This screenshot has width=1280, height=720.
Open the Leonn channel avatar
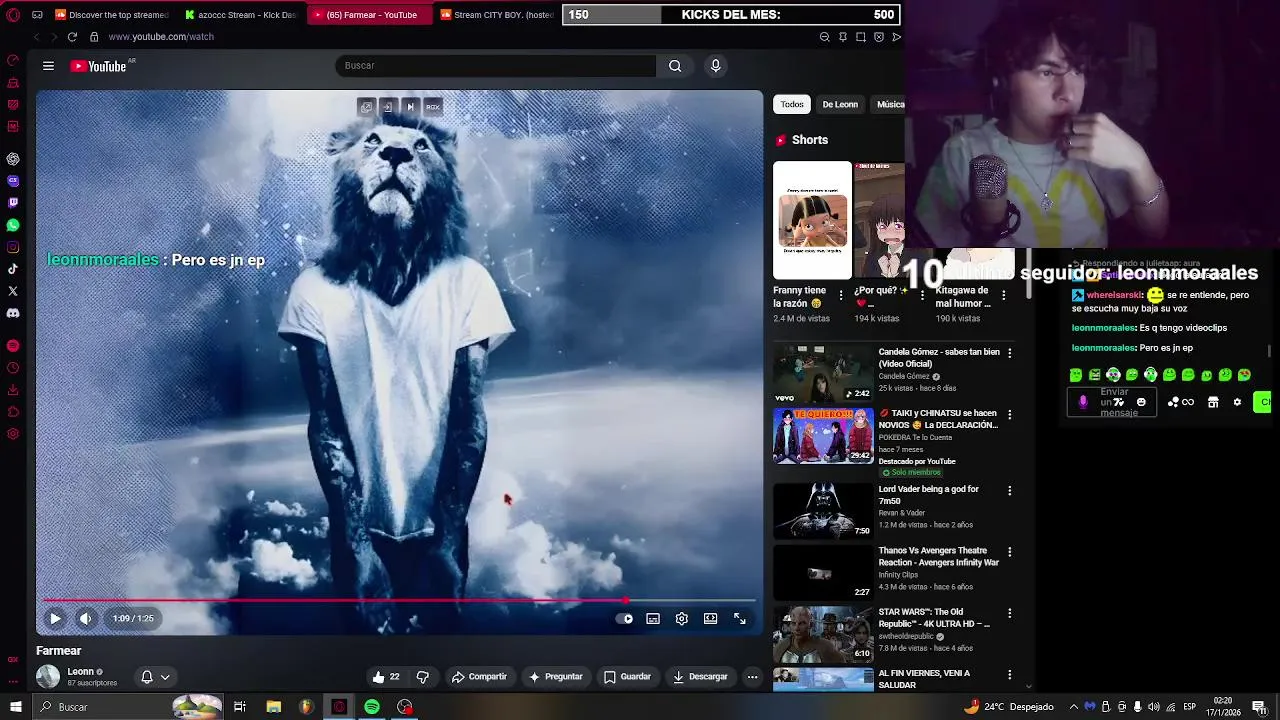click(x=48, y=677)
